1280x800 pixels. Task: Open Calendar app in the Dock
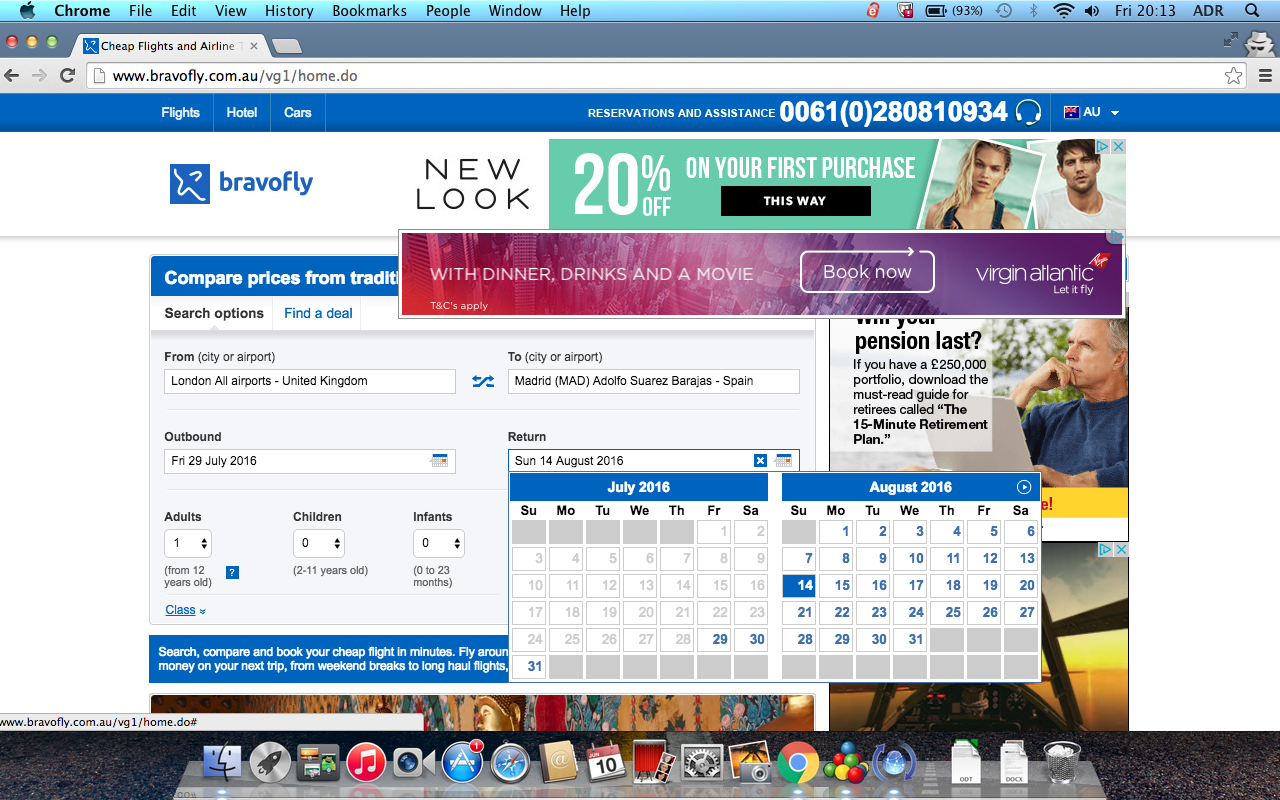(606, 764)
